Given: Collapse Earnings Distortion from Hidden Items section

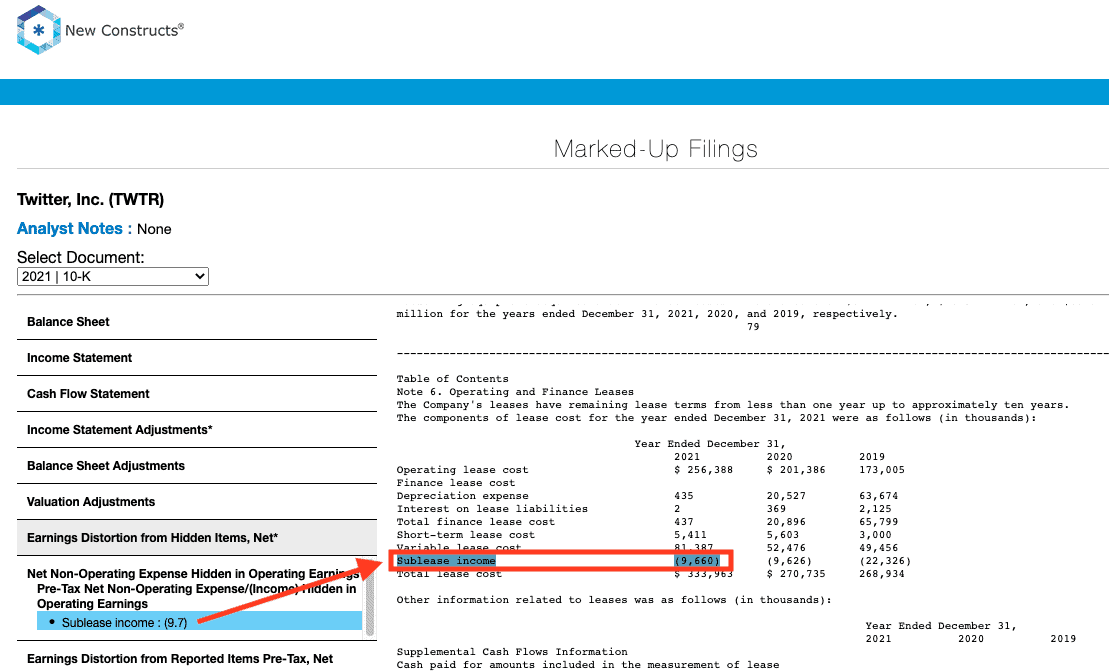Looking at the screenshot, I should coord(197,538).
